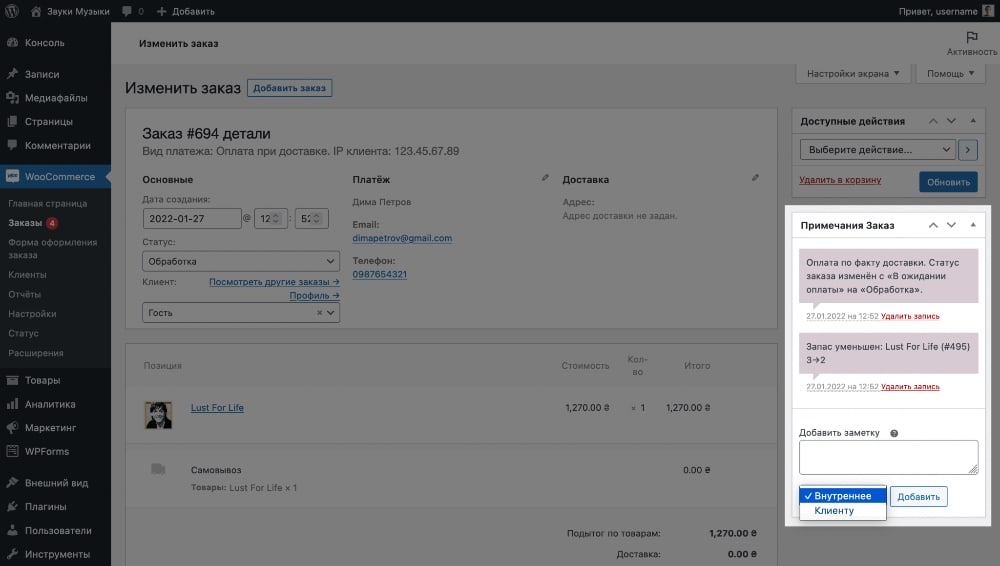Open dimapetrov@gmail.com email link
1000x566 pixels.
click(x=402, y=238)
